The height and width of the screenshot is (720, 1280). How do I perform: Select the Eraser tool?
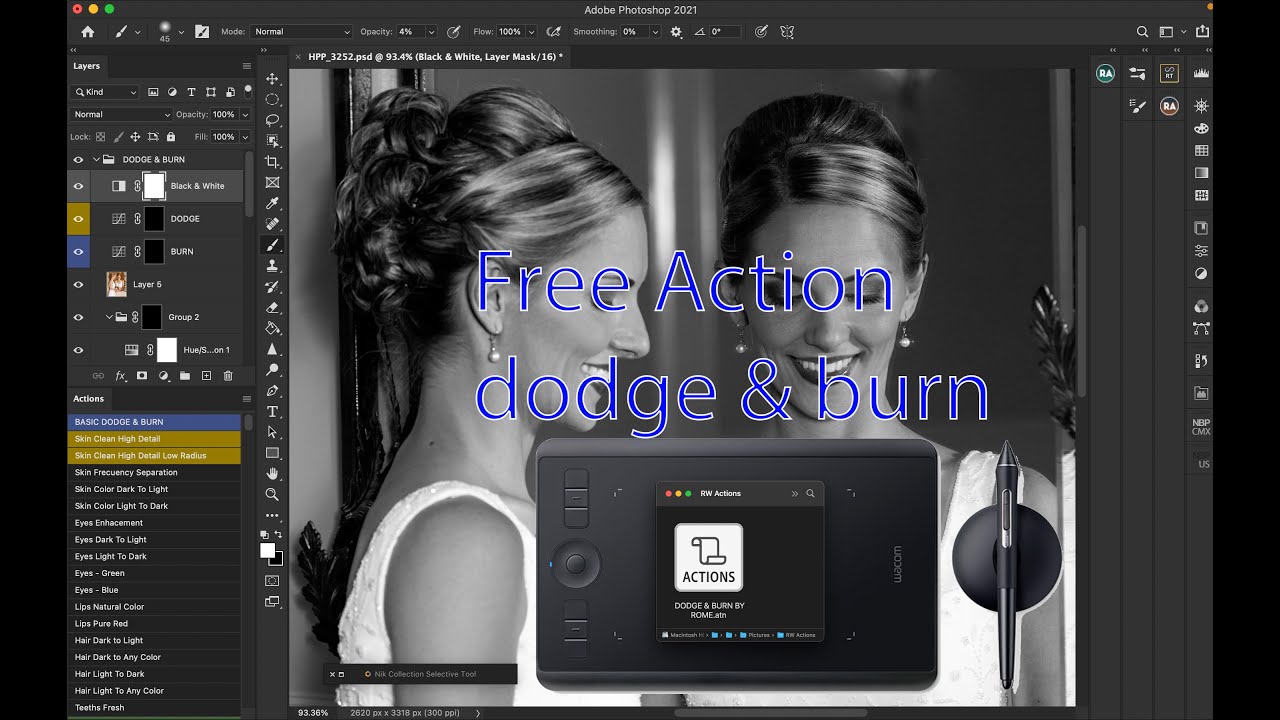(x=272, y=308)
